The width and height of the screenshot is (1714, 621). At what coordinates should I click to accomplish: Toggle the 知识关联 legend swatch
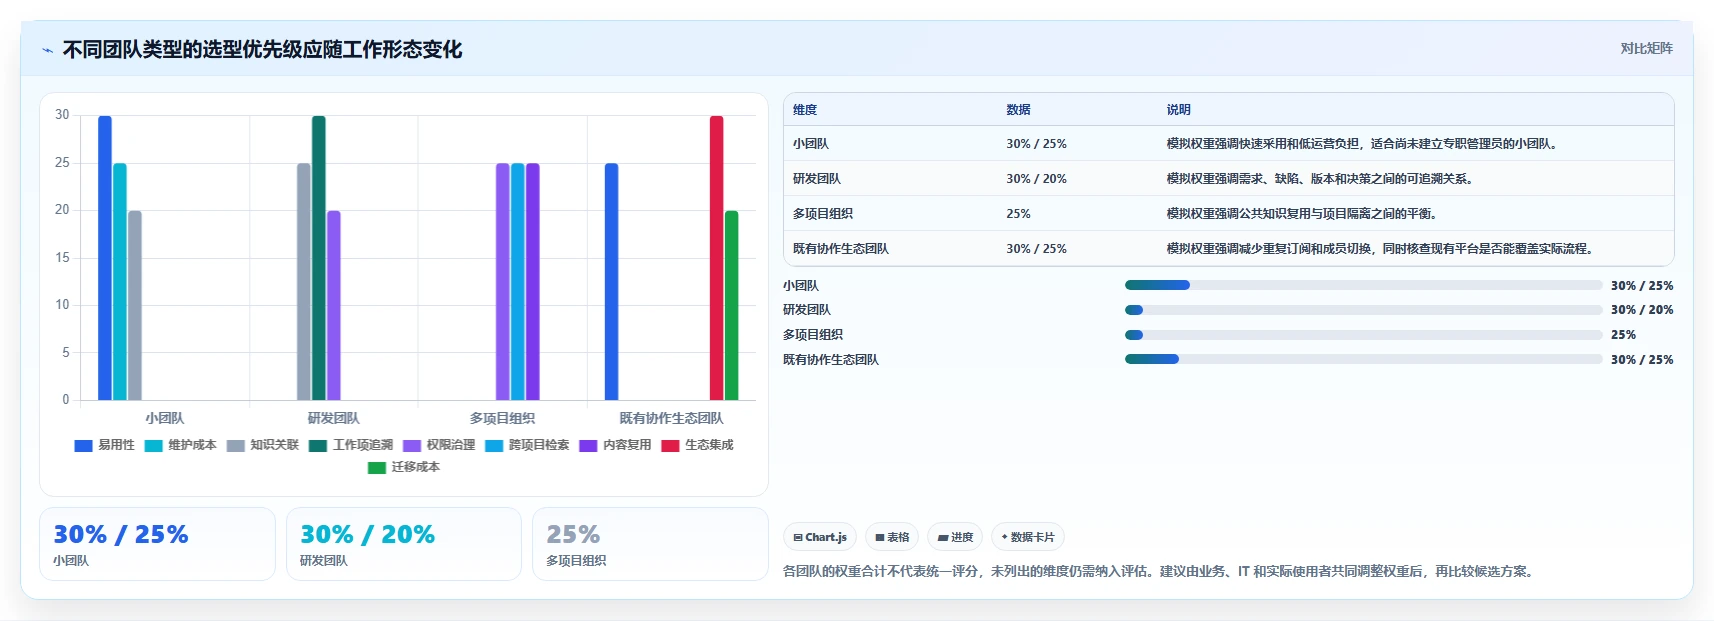coord(236,445)
